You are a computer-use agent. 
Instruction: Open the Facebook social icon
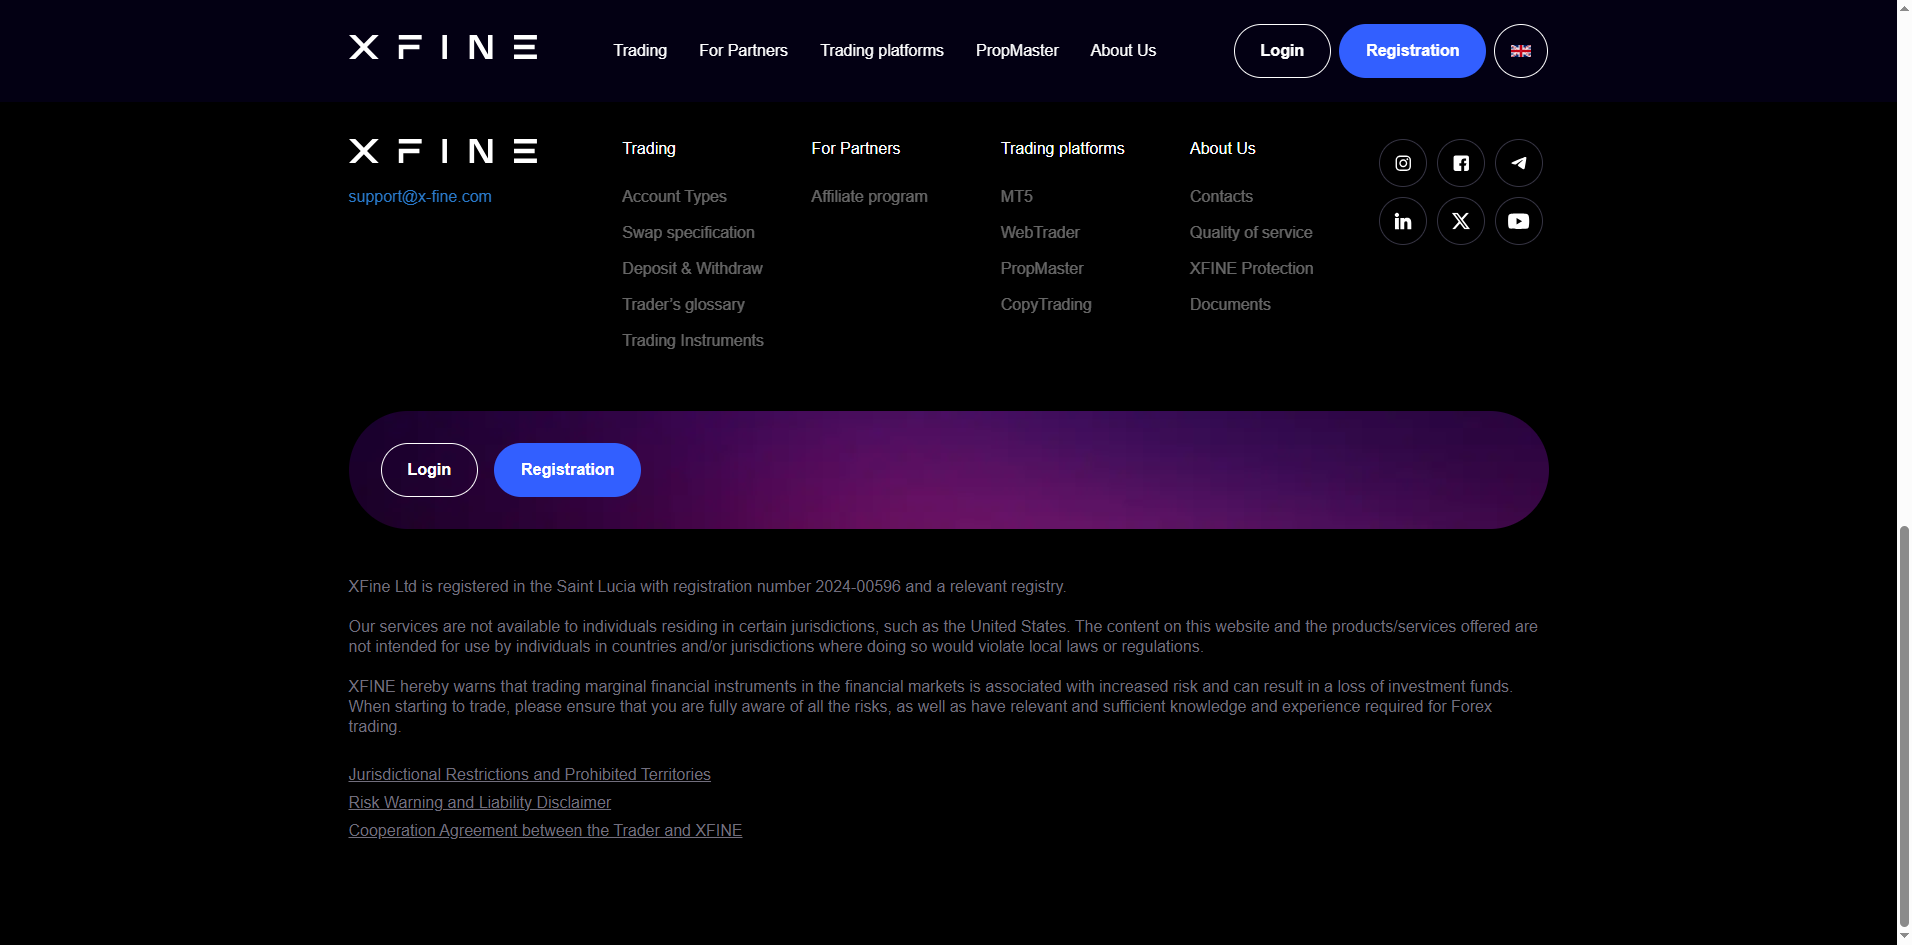coord(1460,163)
